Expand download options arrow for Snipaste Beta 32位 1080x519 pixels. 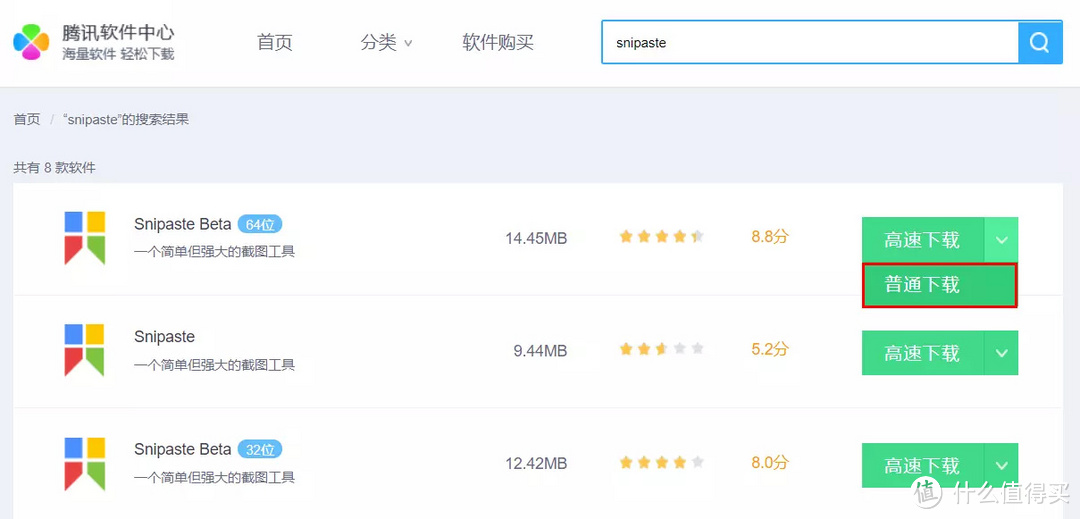point(1001,466)
